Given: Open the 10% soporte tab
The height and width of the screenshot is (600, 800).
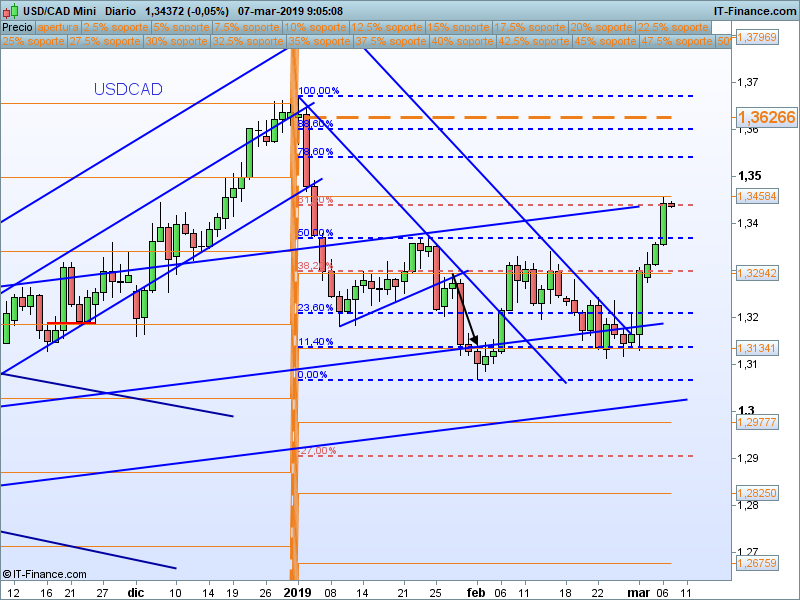Looking at the screenshot, I should (x=316, y=27).
